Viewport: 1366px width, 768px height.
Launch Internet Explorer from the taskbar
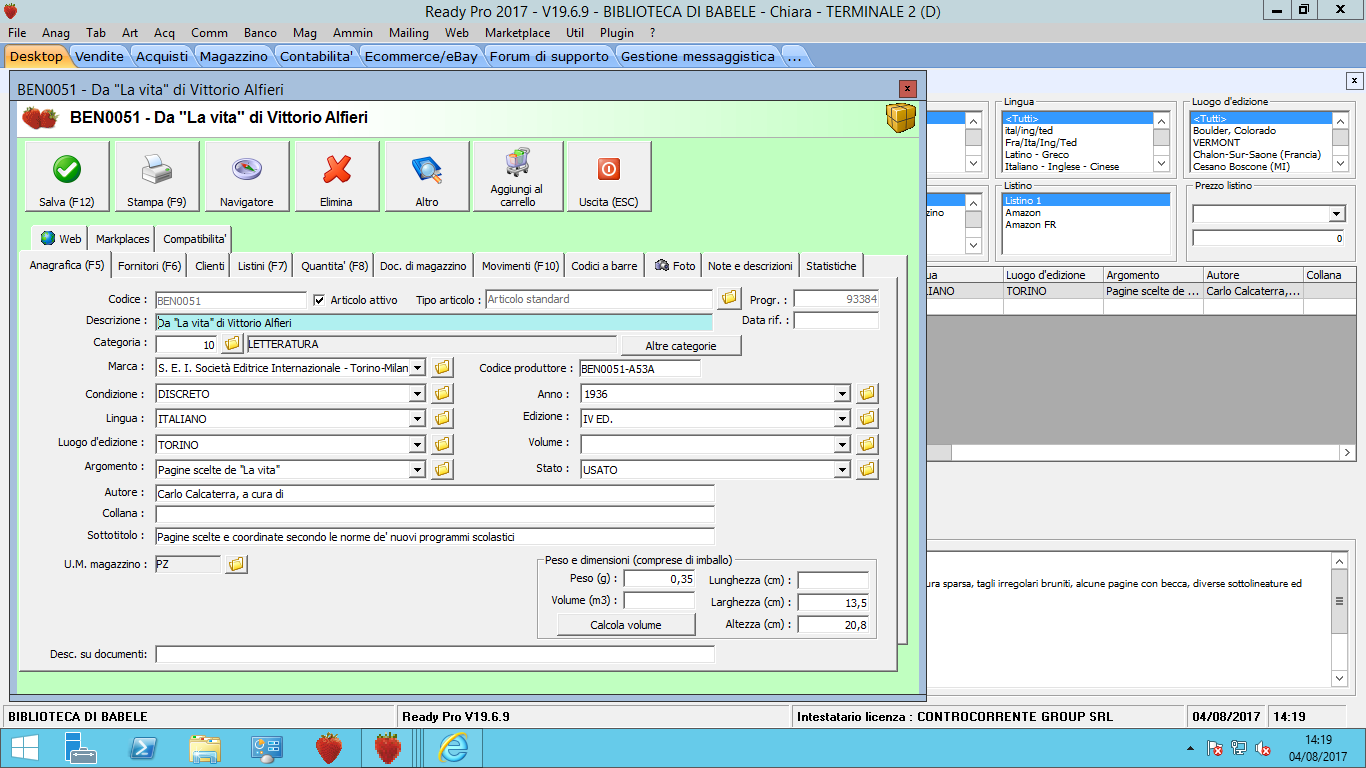click(x=453, y=748)
